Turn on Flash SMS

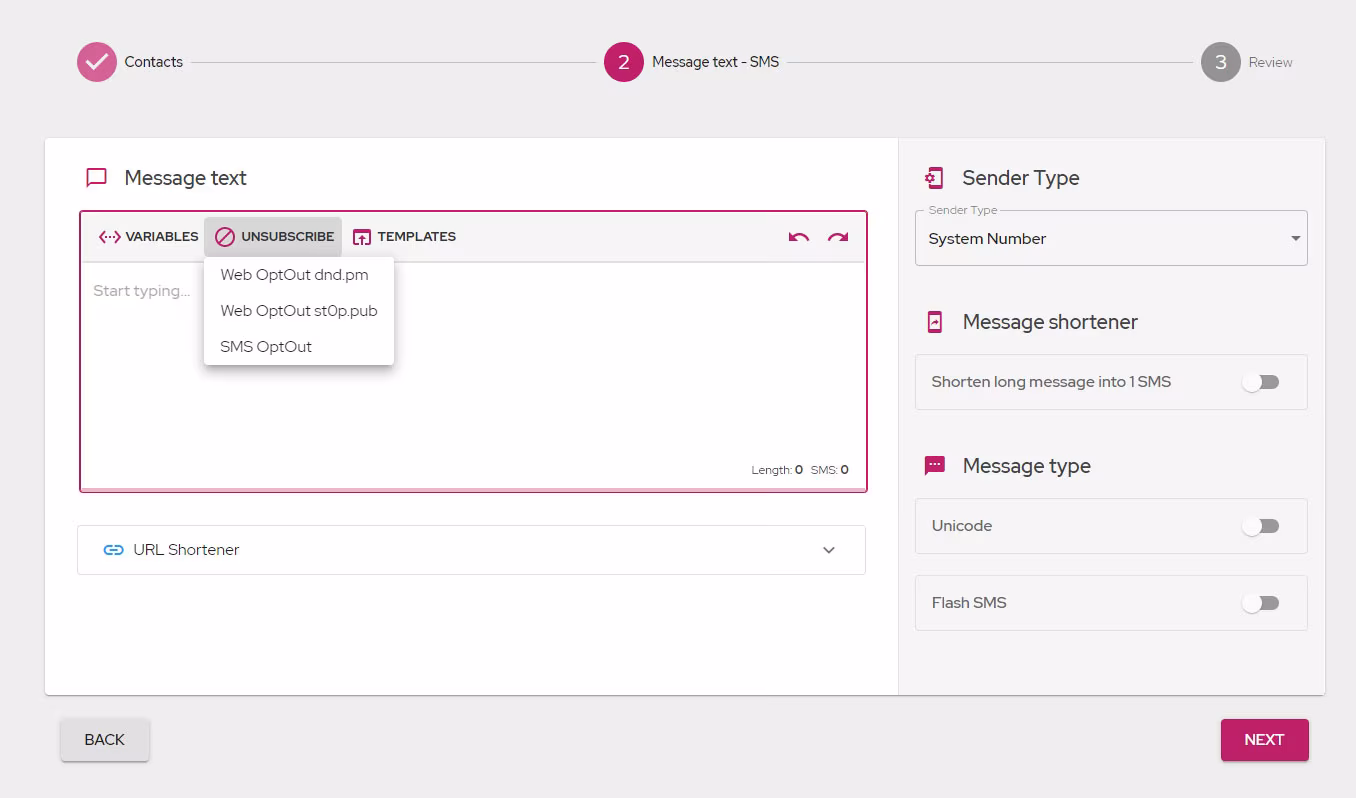point(1260,603)
